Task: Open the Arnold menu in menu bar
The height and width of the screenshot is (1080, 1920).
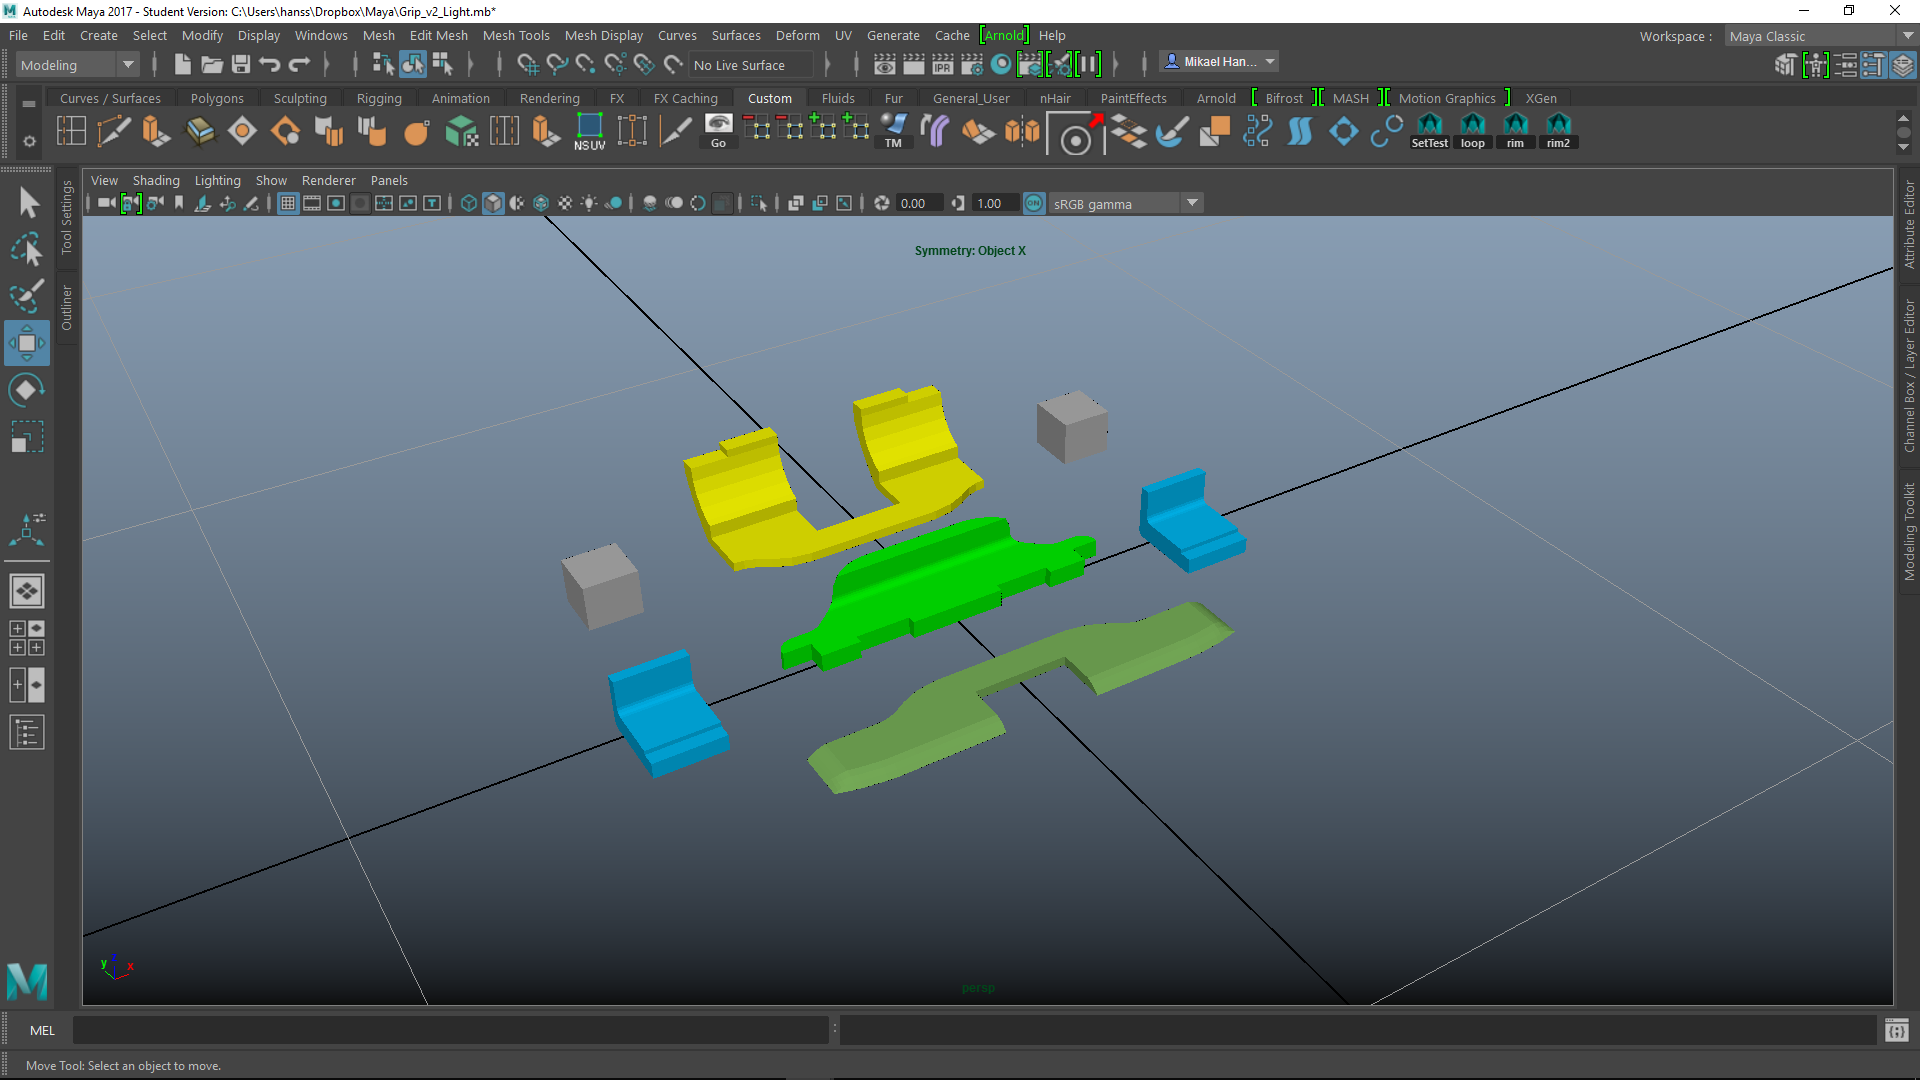Action: [x=1004, y=35]
